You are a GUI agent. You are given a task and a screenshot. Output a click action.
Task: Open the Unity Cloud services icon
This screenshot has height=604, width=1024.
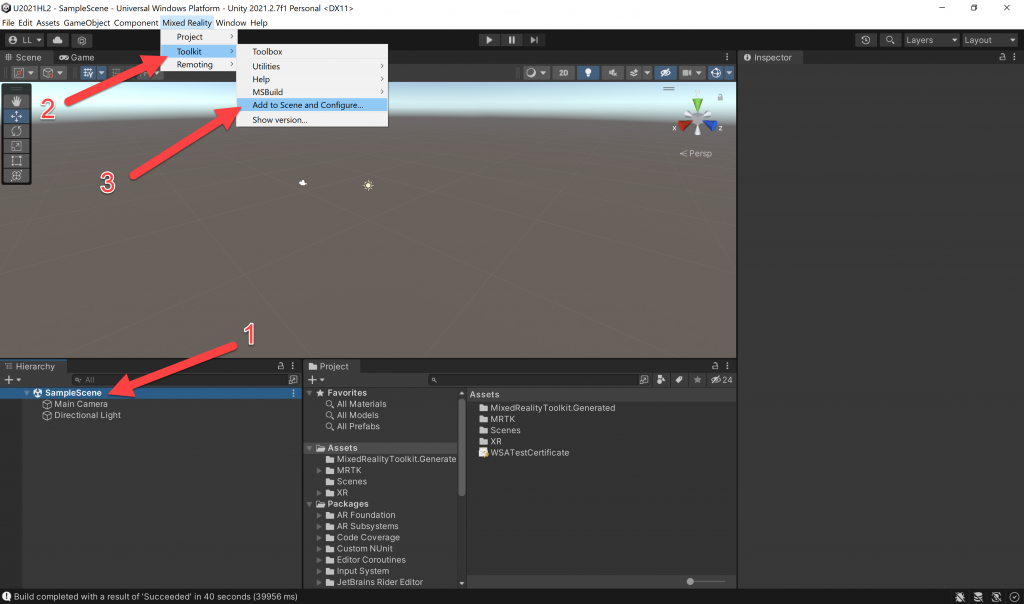pyautogui.click(x=57, y=40)
